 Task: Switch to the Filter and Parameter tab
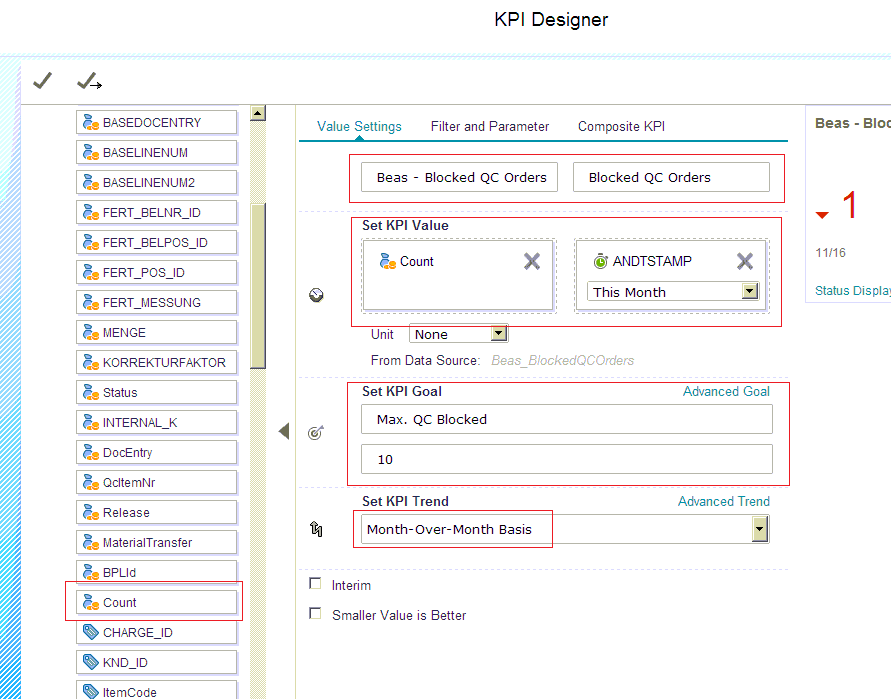tap(490, 126)
